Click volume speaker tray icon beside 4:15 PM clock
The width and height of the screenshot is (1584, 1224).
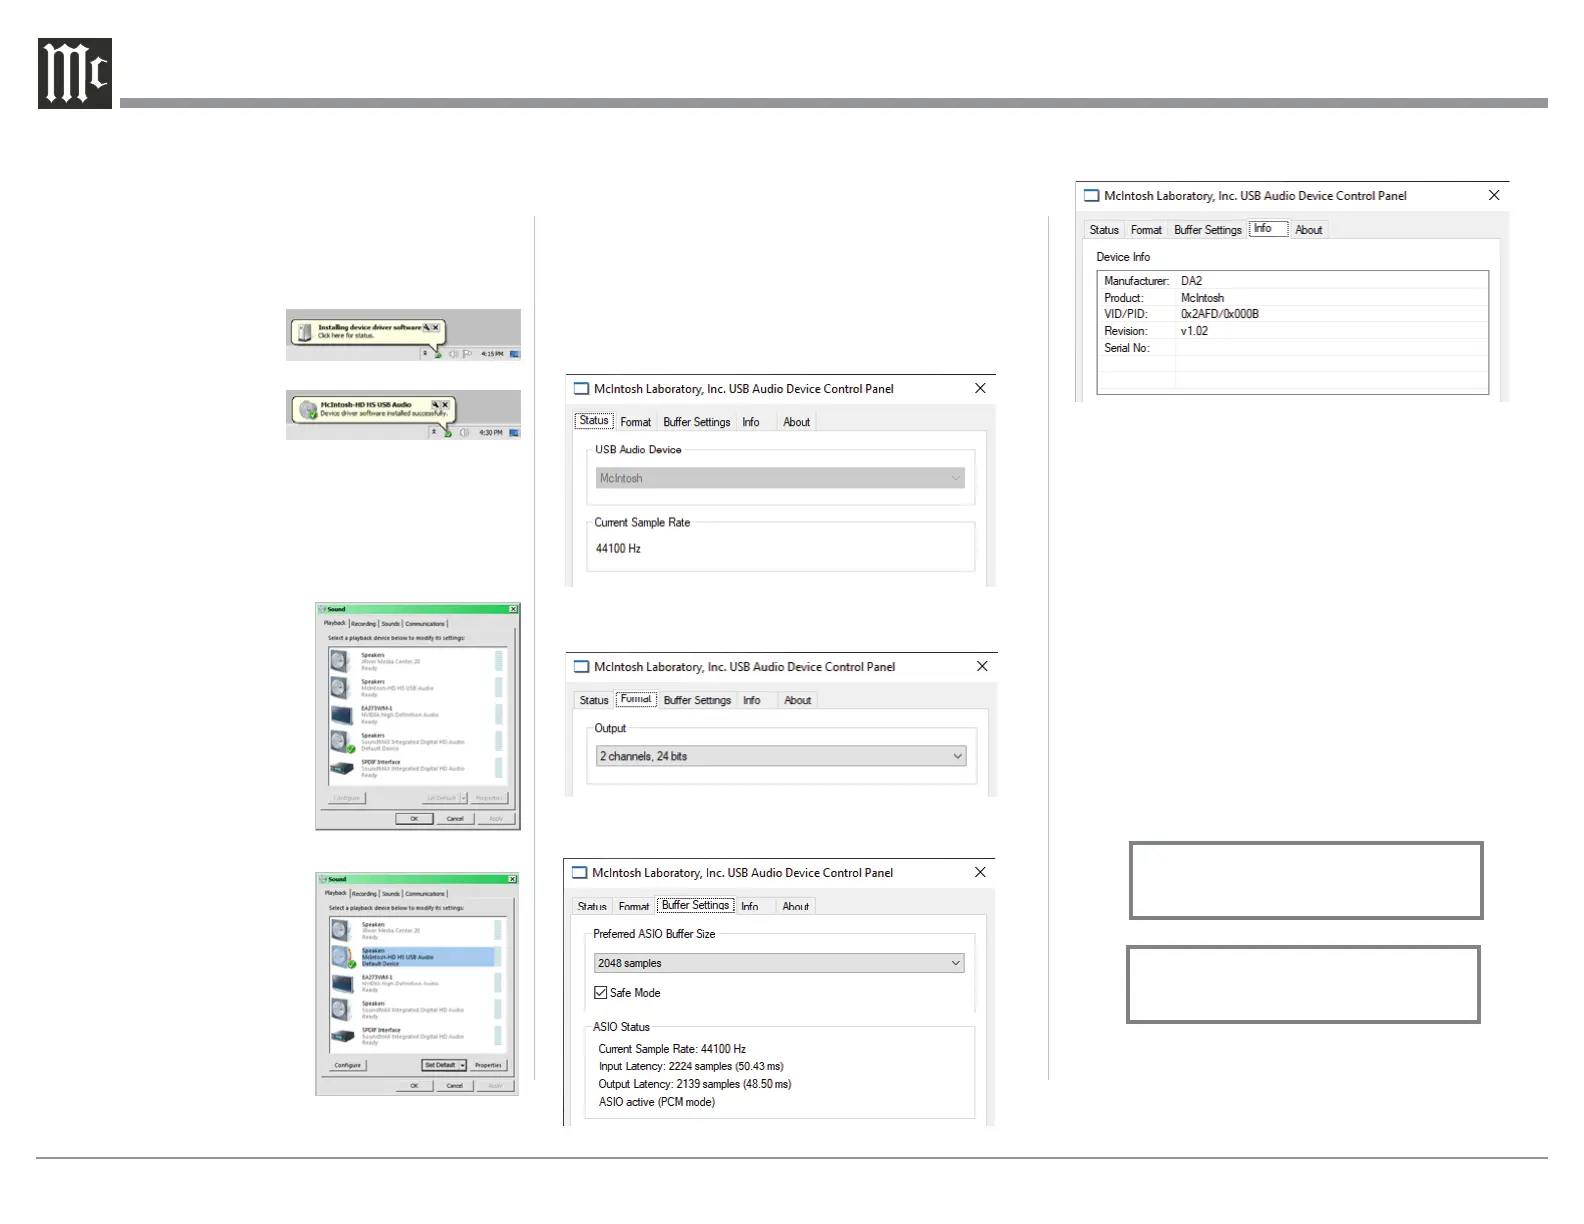click(x=453, y=354)
